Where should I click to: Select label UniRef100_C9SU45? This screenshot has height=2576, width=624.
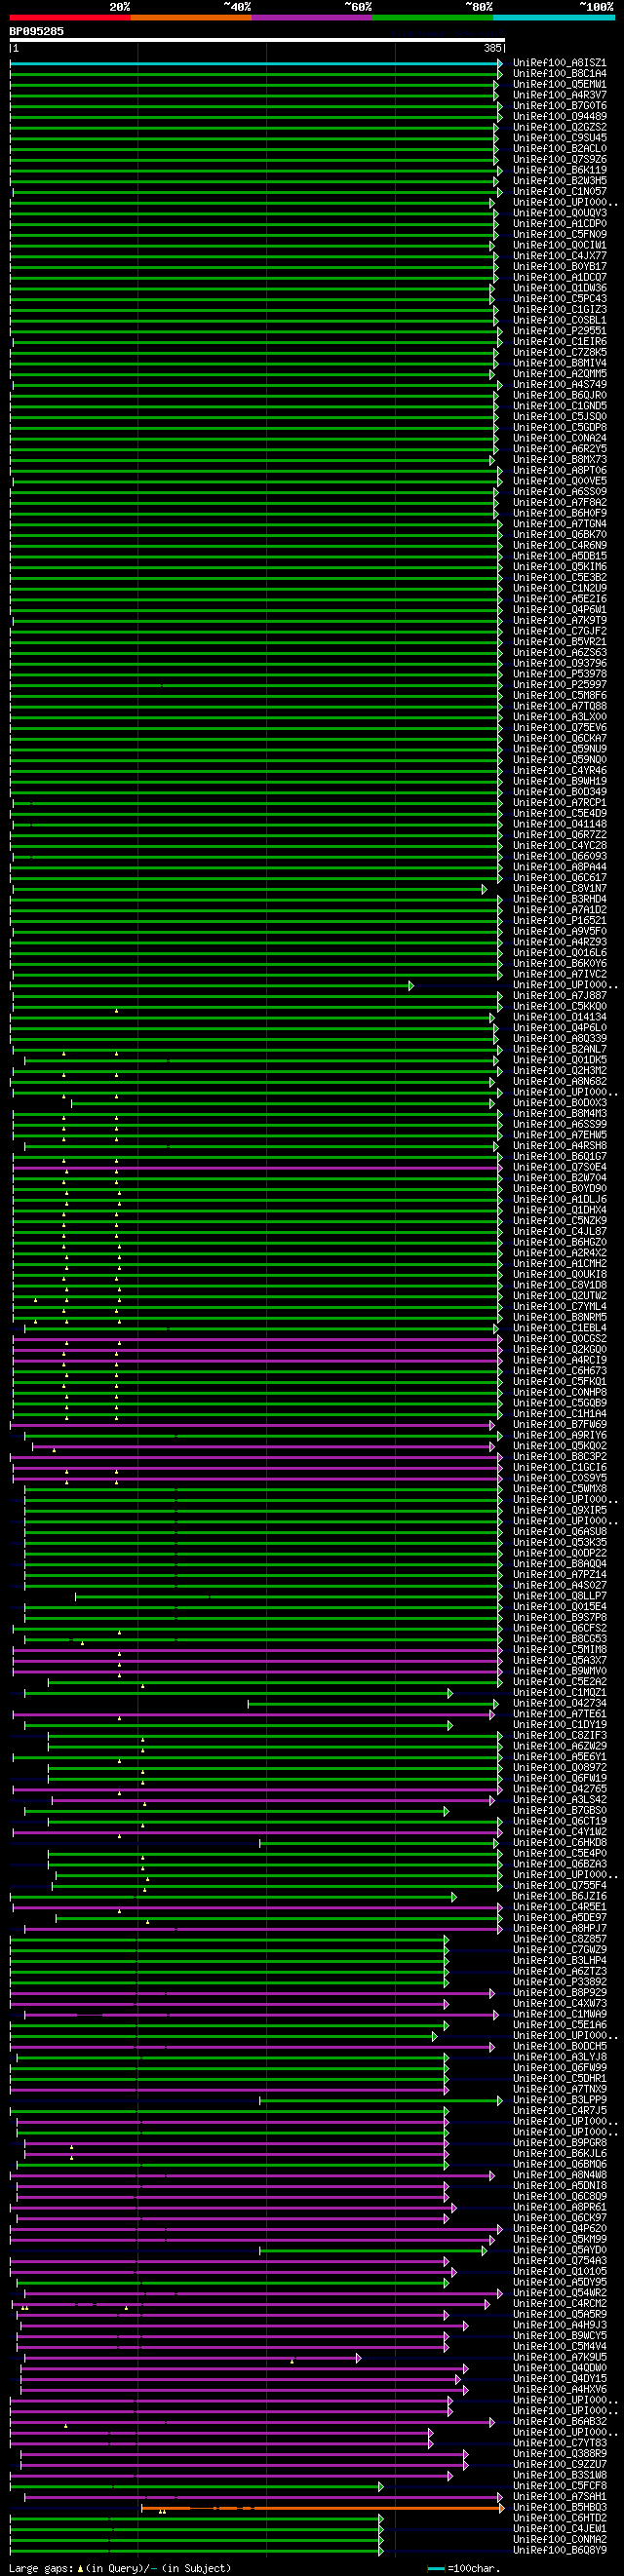tap(560, 138)
